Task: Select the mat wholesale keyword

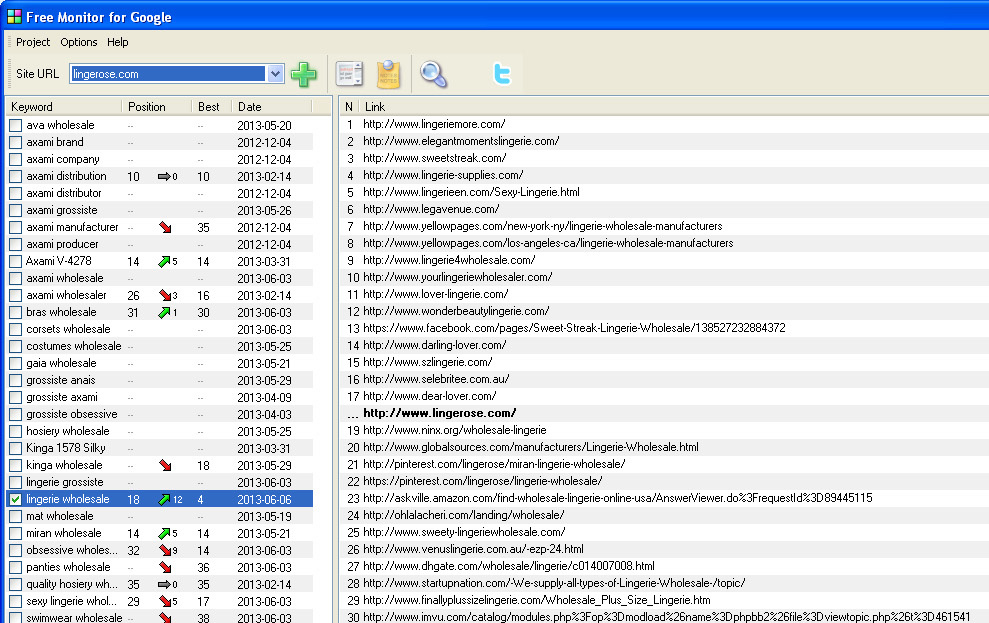Action: pyautogui.click(x=59, y=516)
